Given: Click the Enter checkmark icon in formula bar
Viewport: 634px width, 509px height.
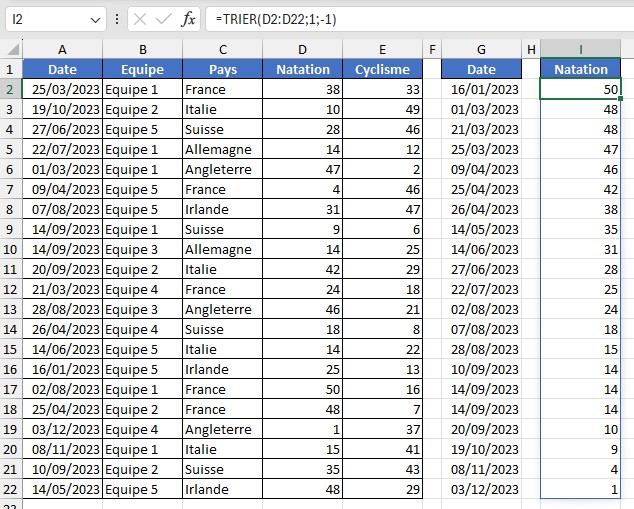Looking at the screenshot, I should (x=163, y=19).
